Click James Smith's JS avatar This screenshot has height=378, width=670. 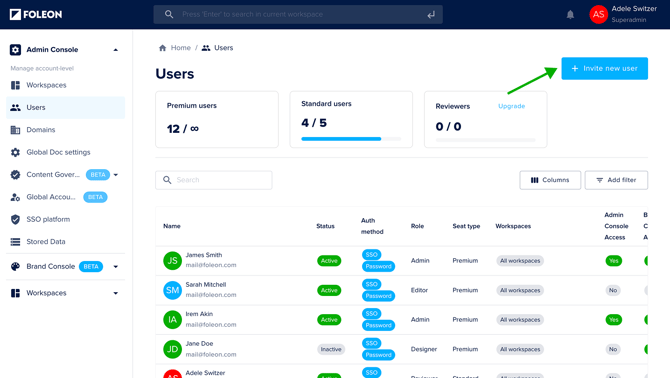click(173, 261)
